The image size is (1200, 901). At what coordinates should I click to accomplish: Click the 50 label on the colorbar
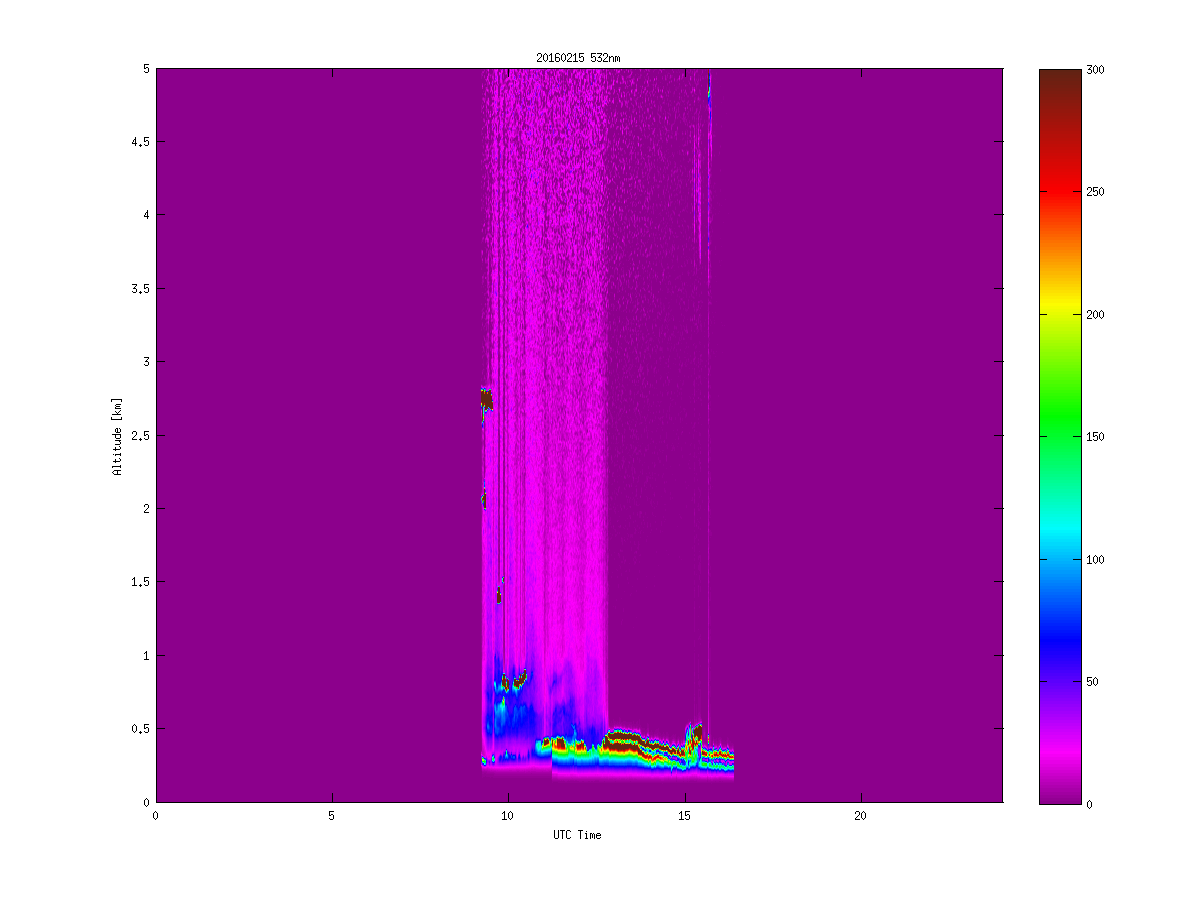[x=1093, y=682]
